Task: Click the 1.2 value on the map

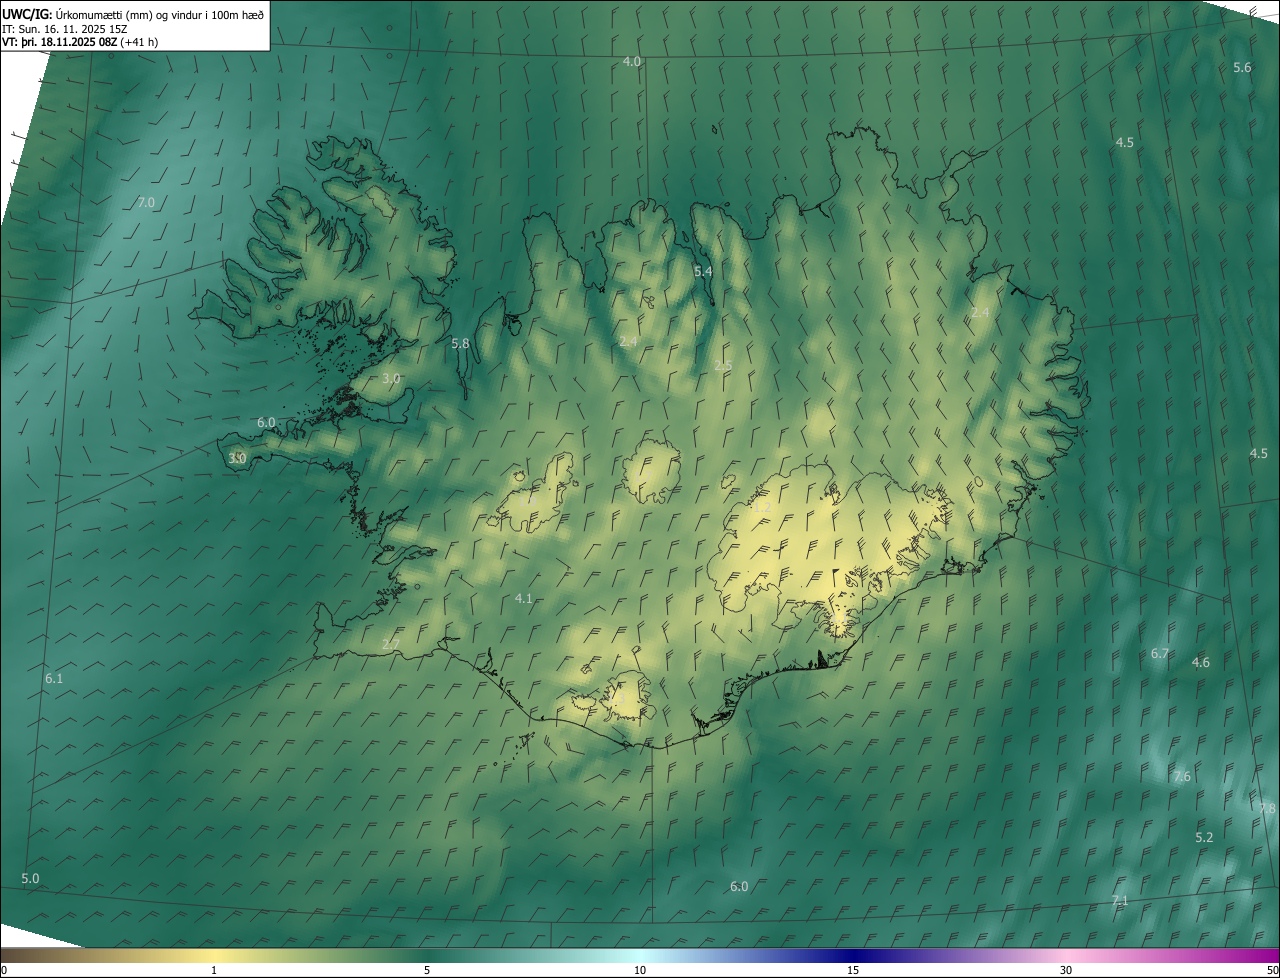Action: 762,509
